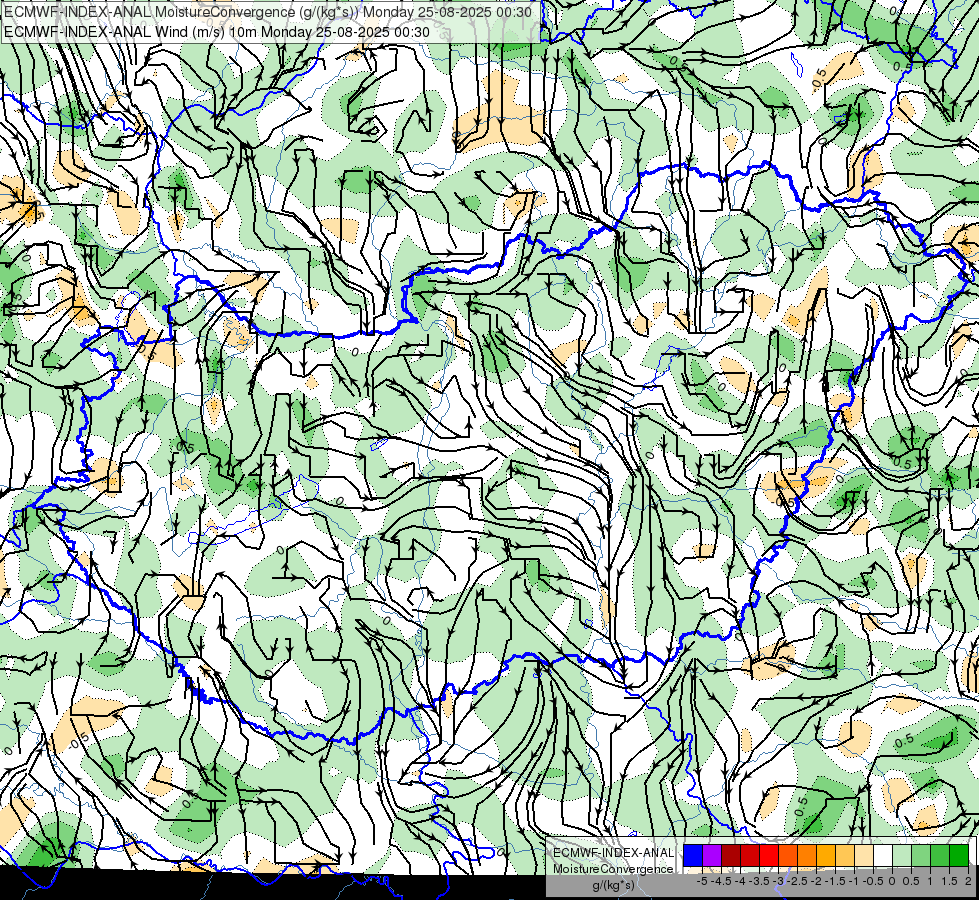979x900 pixels.
Task: Click the blue swatch in the legend
Action: pyautogui.click(x=693, y=855)
